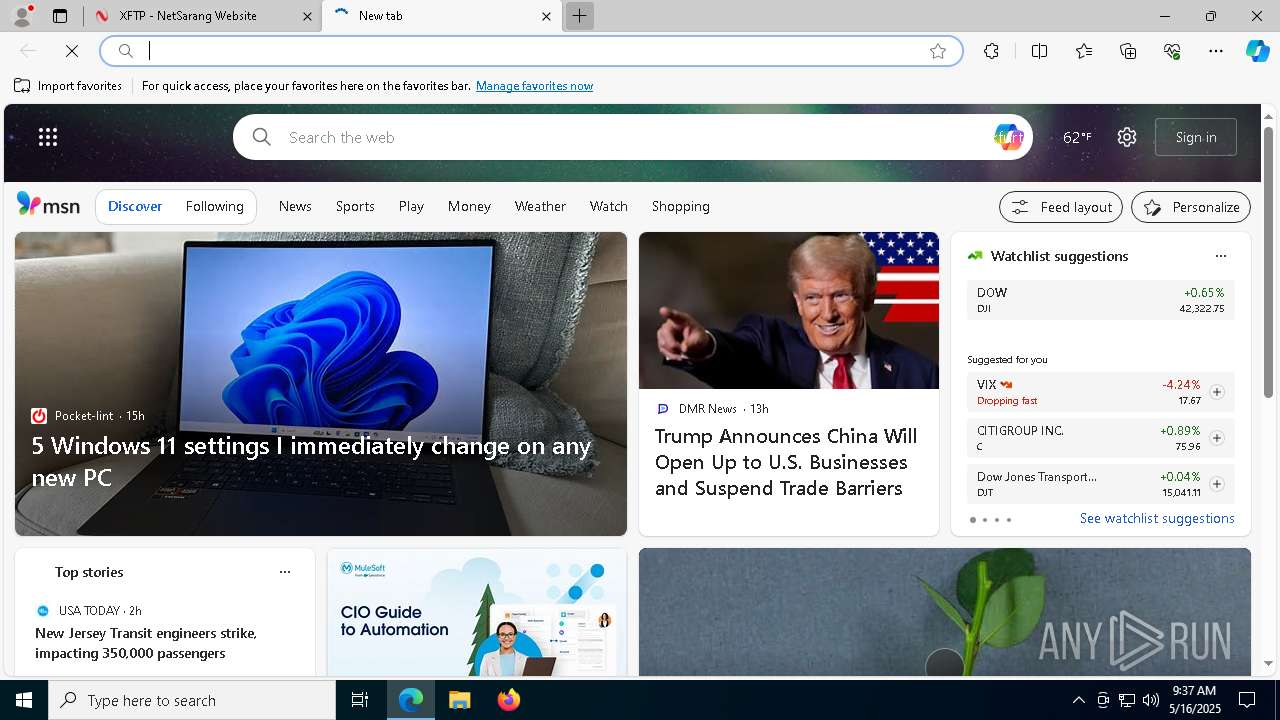Click the Feed layout button
This screenshot has height=720, width=1280.
[x=1061, y=207]
